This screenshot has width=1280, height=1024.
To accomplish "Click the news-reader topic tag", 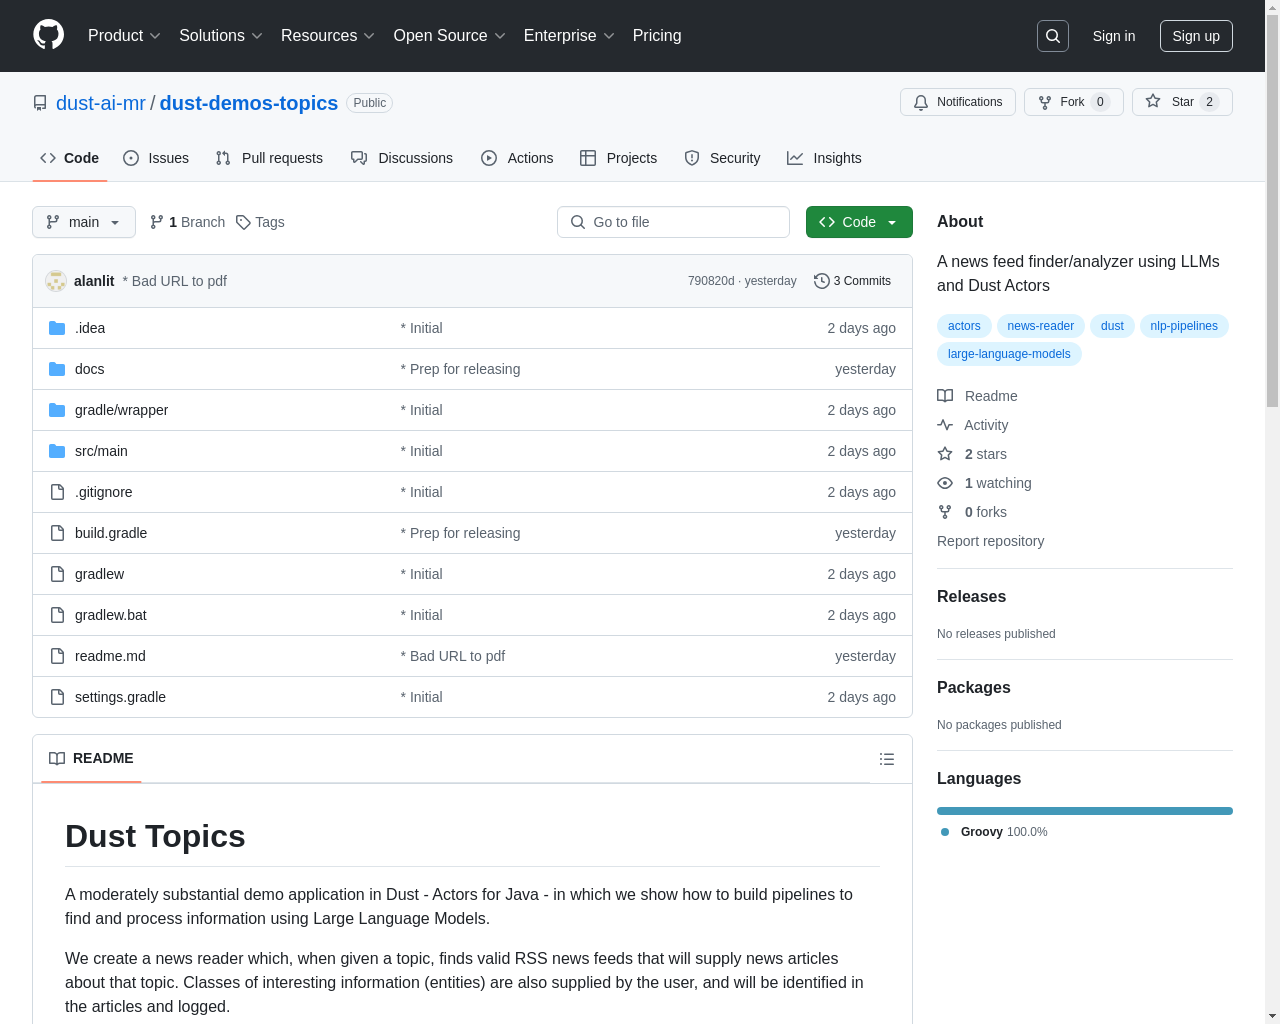I will [x=1040, y=326].
